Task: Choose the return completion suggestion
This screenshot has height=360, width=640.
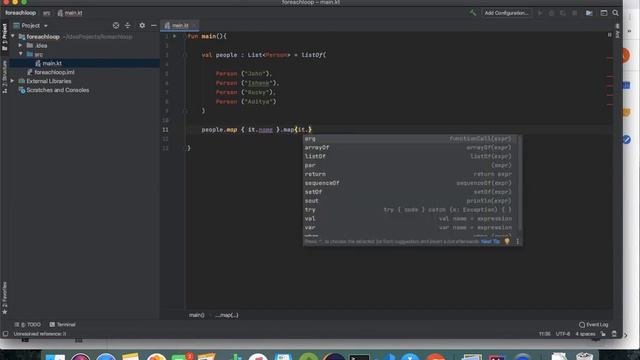Action: pos(410,174)
